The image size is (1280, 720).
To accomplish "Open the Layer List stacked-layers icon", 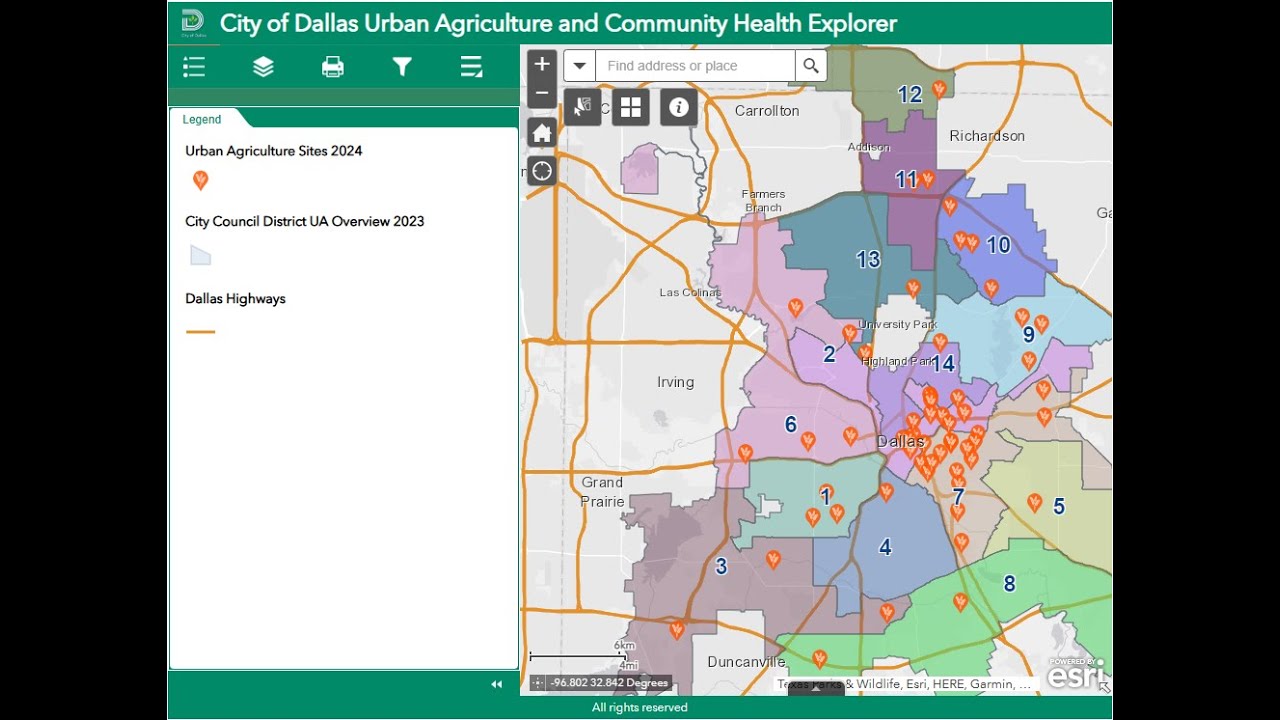I will point(263,67).
